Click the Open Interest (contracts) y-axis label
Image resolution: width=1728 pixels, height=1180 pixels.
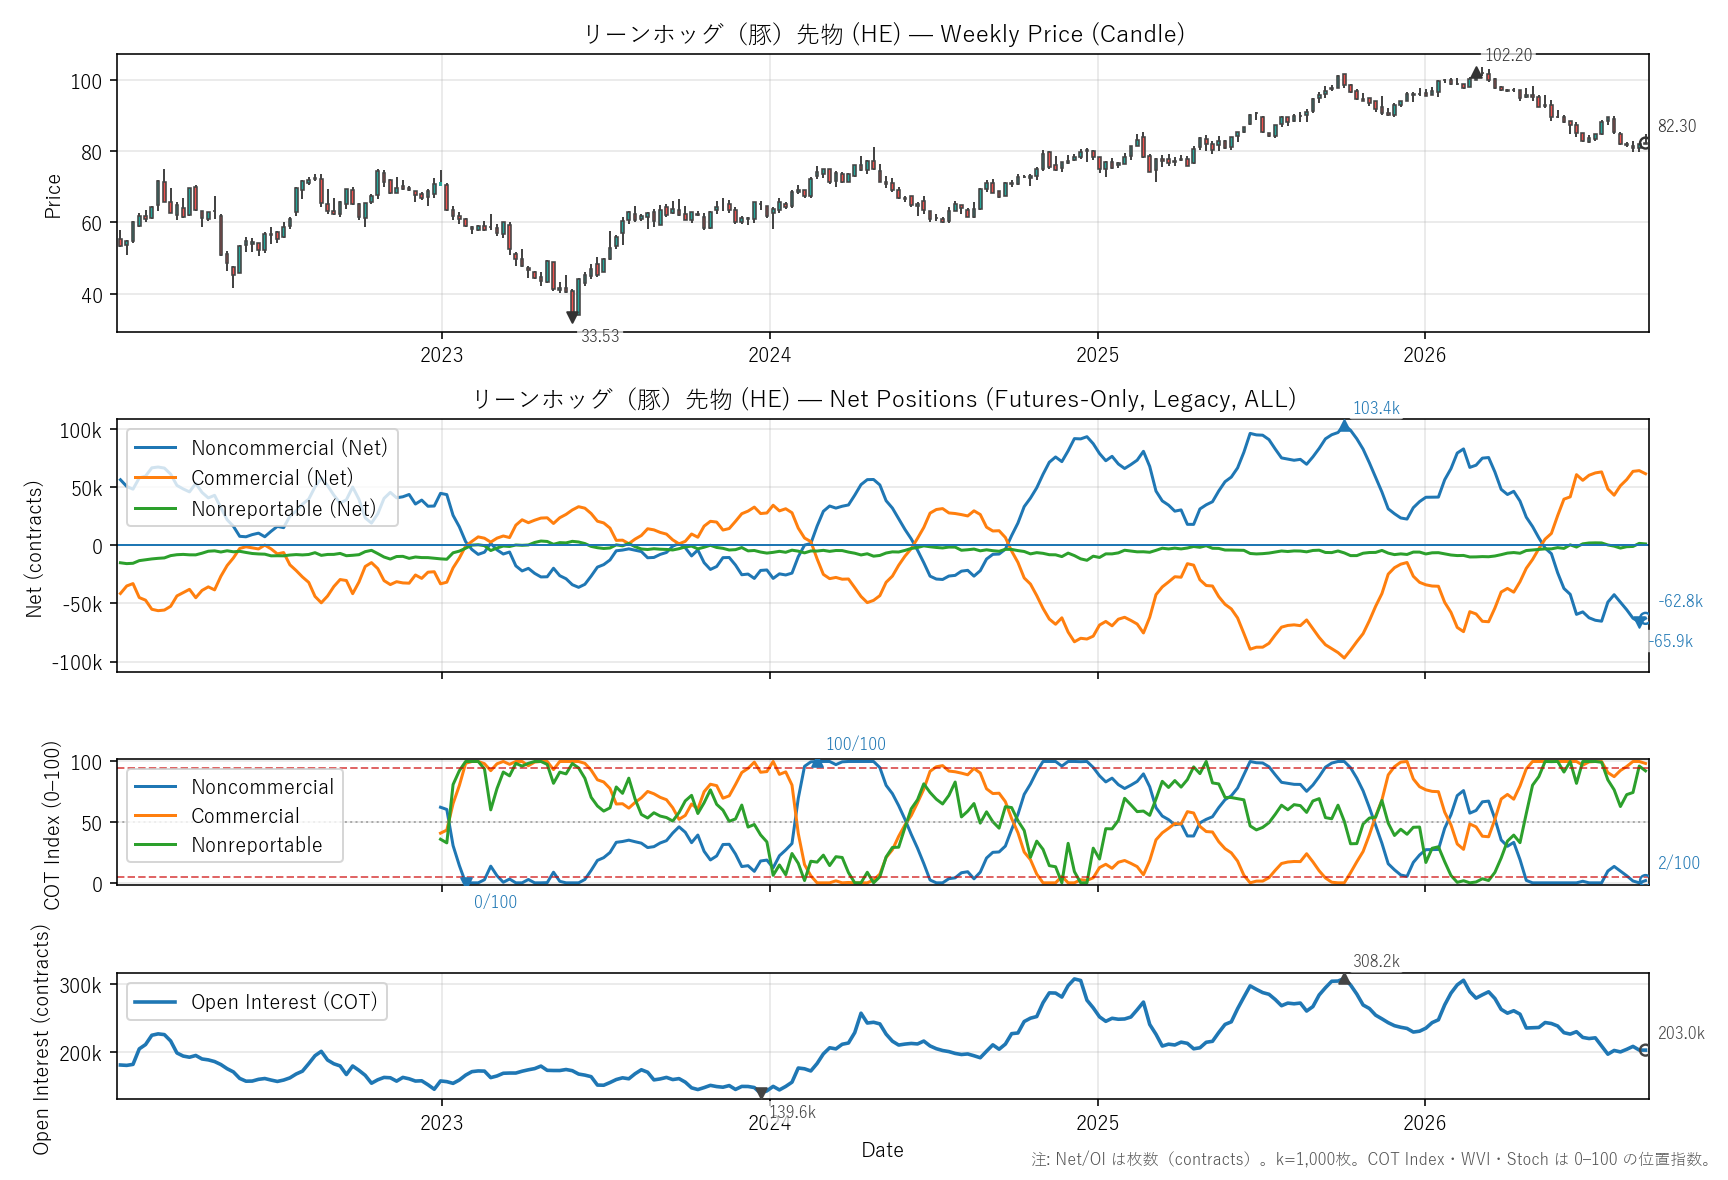click(41, 1039)
